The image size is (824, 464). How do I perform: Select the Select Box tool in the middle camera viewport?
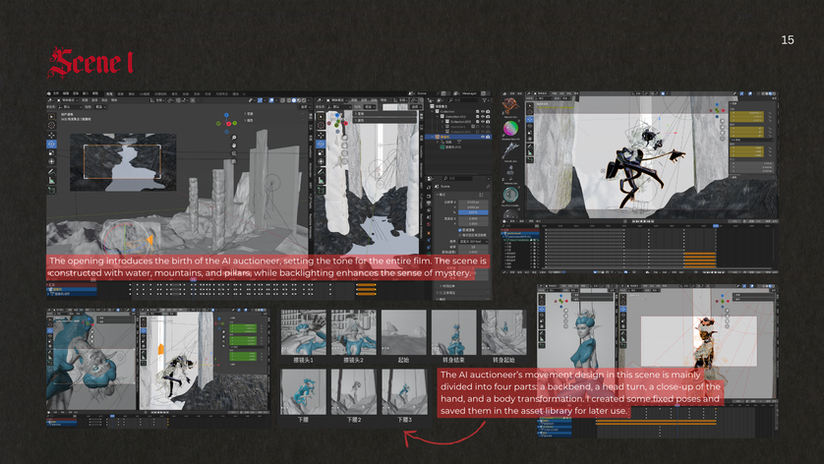click(x=321, y=117)
